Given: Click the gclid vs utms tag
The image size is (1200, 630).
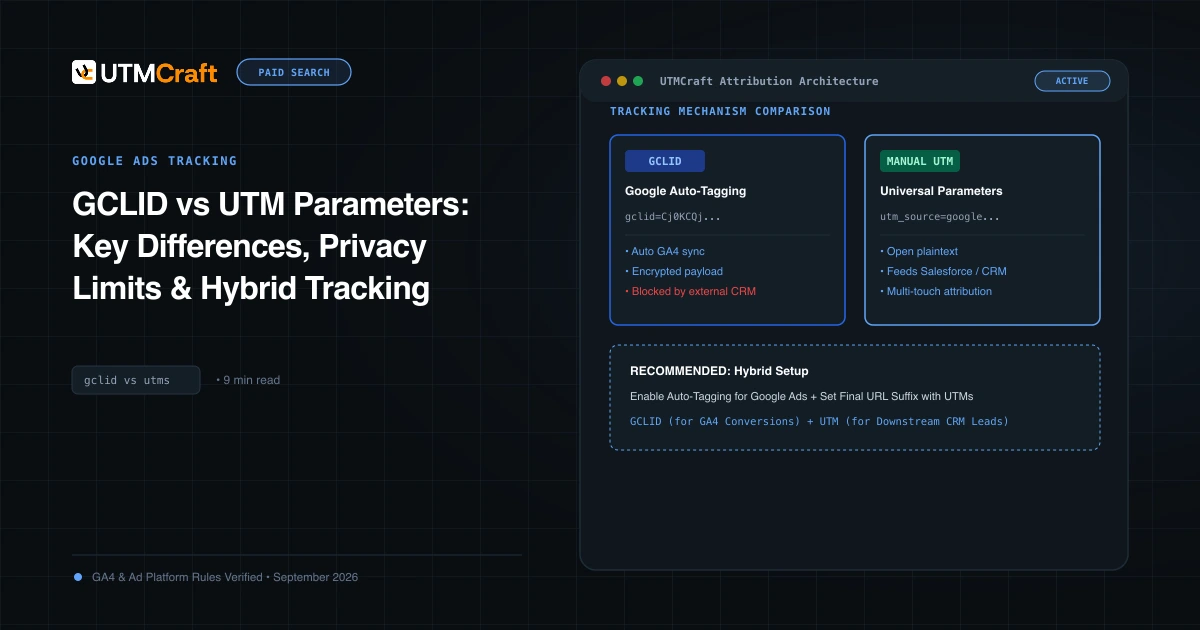Looking at the screenshot, I should tap(136, 380).
